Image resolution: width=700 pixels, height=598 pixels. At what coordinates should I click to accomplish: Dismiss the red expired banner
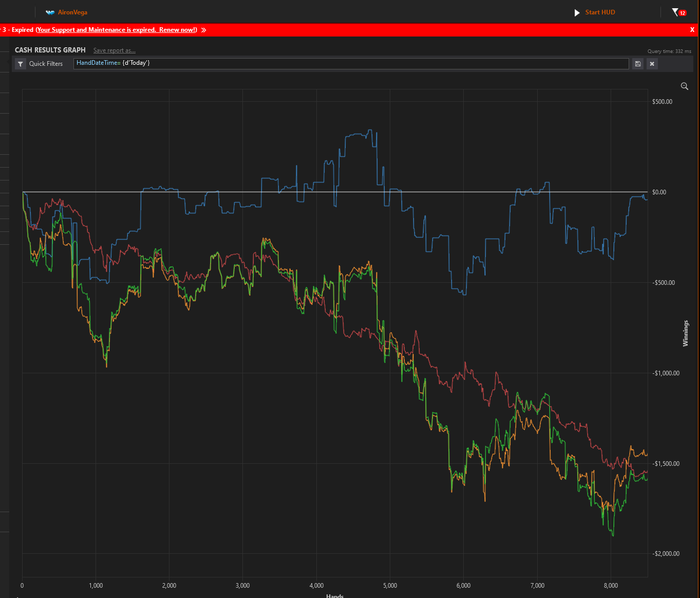pos(692,30)
